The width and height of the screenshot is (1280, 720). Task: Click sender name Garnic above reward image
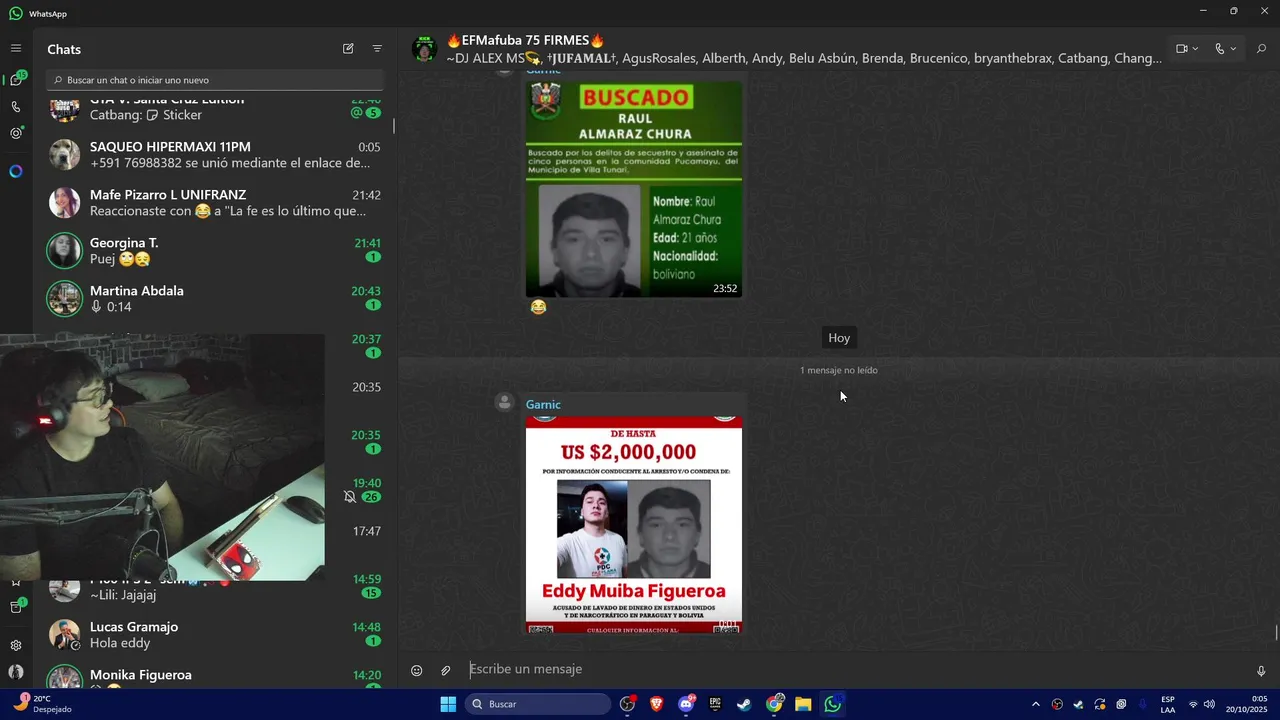click(543, 404)
